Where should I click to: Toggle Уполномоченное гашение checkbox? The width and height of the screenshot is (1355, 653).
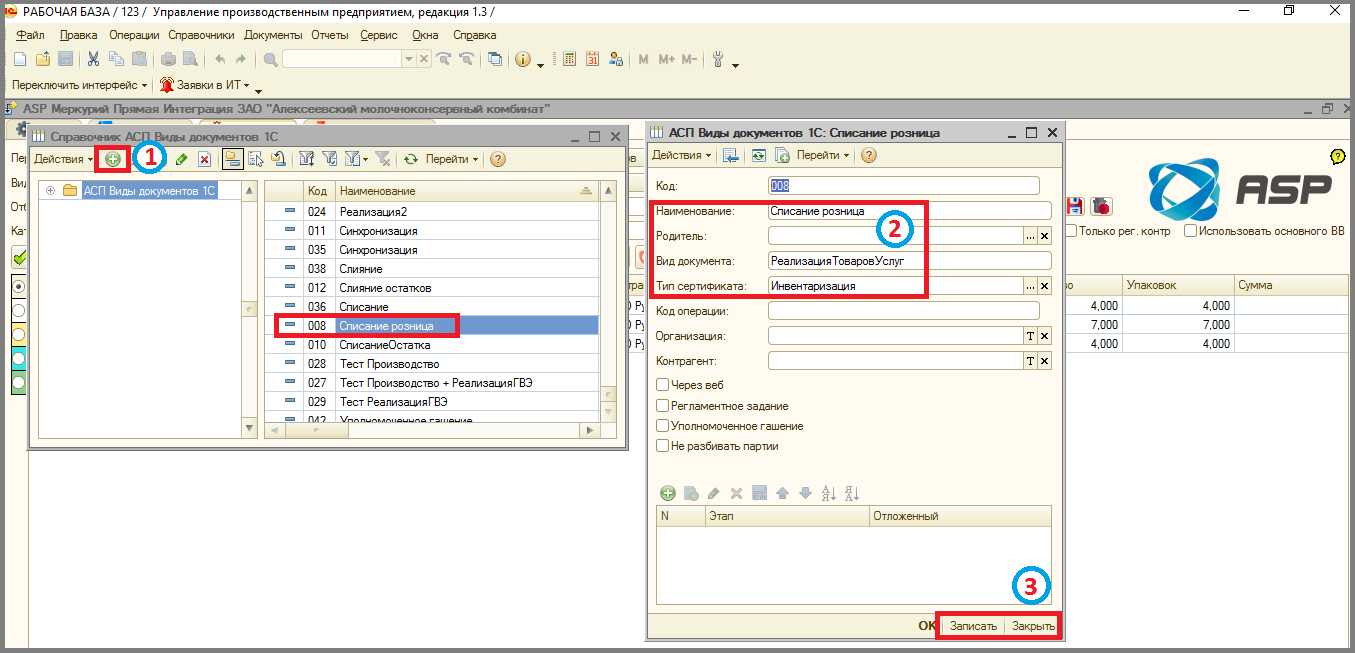662,426
